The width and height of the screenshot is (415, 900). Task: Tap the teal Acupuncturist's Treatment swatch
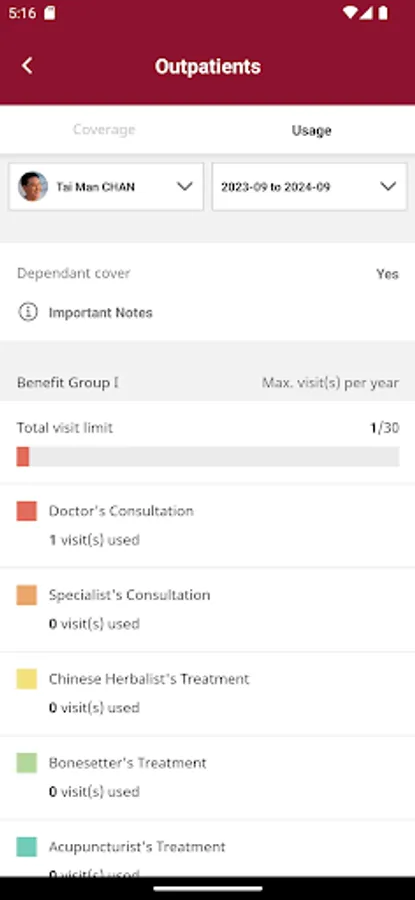26,847
